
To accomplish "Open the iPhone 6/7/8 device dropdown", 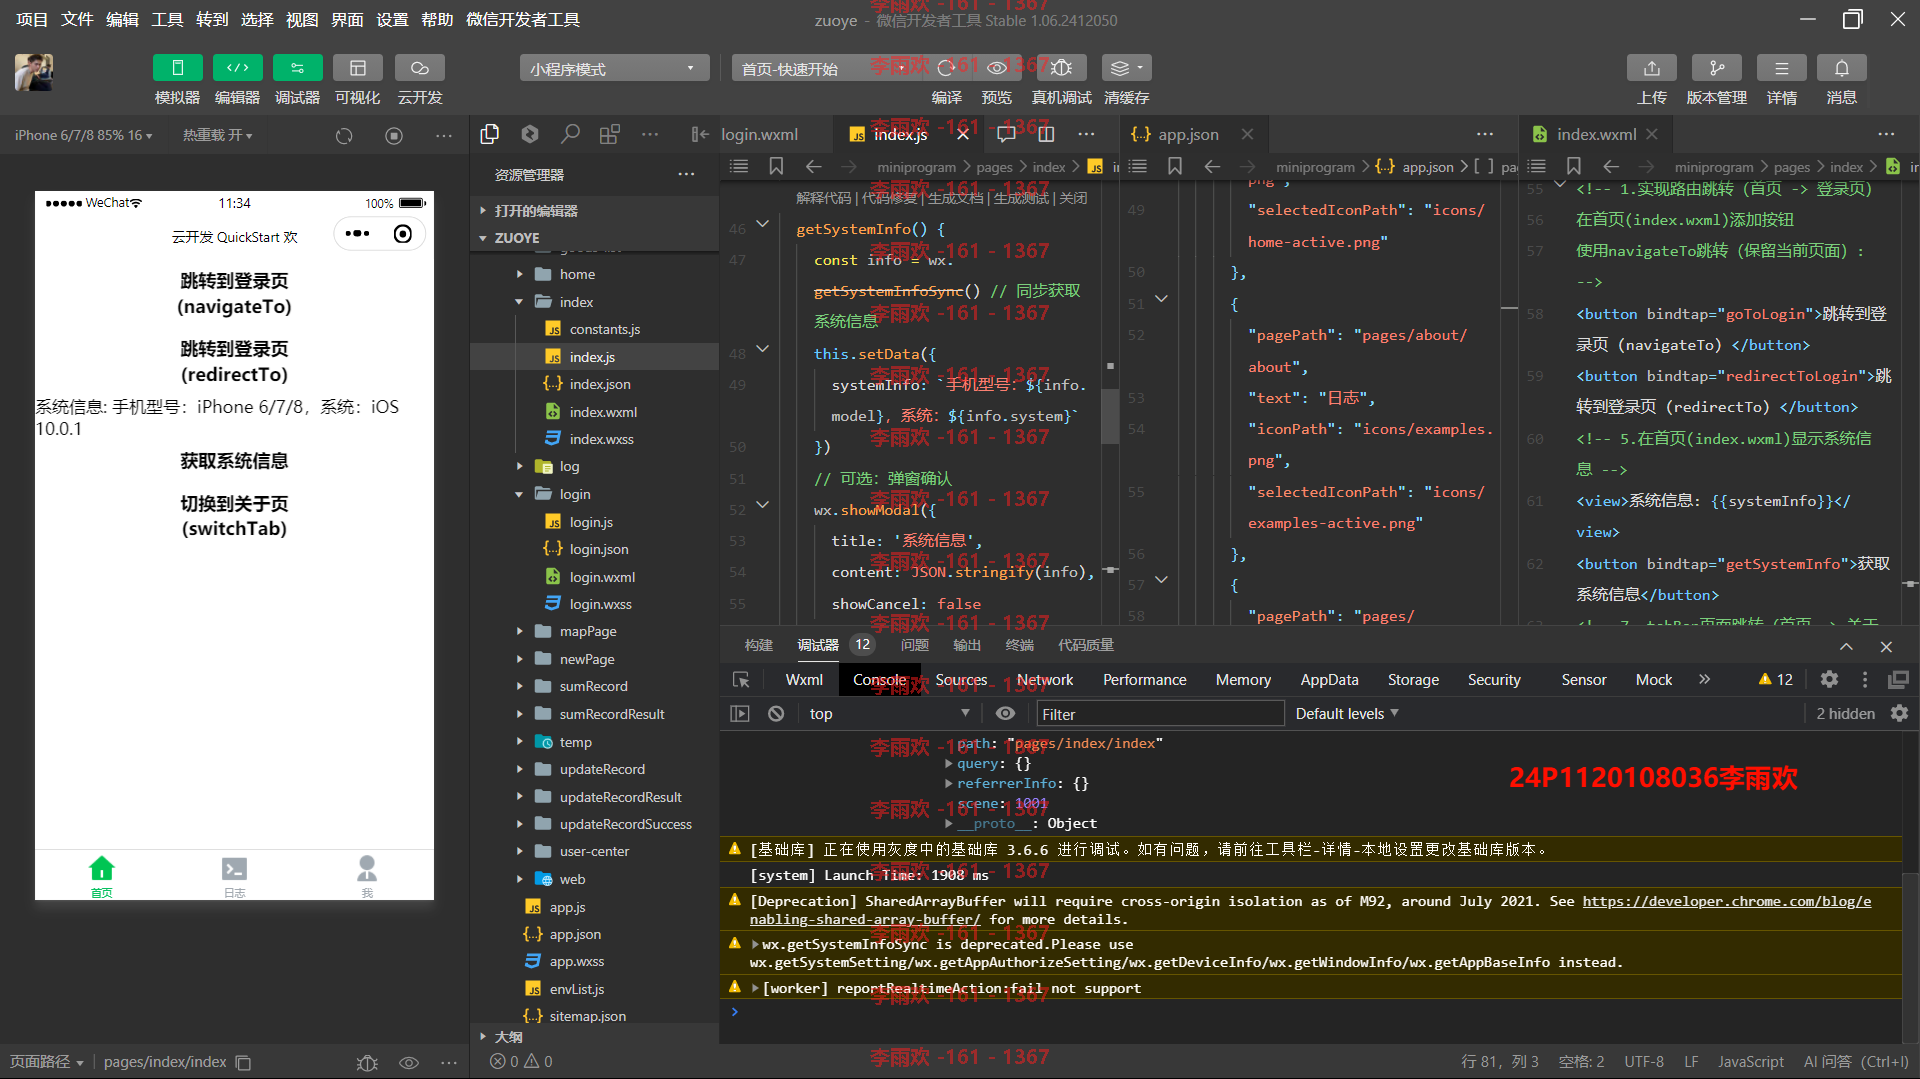I will pyautogui.click(x=83, y=135).
